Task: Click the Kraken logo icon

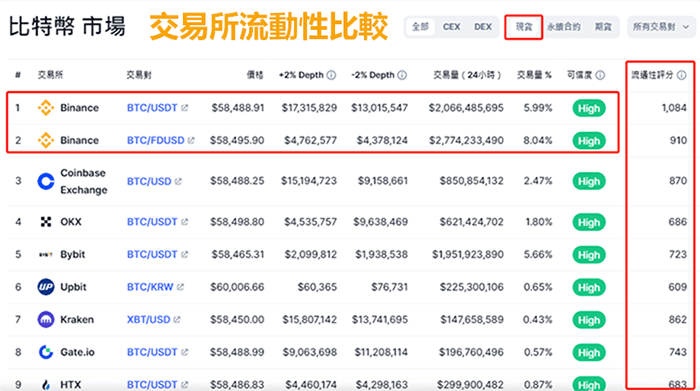Action: coord(46,320)
